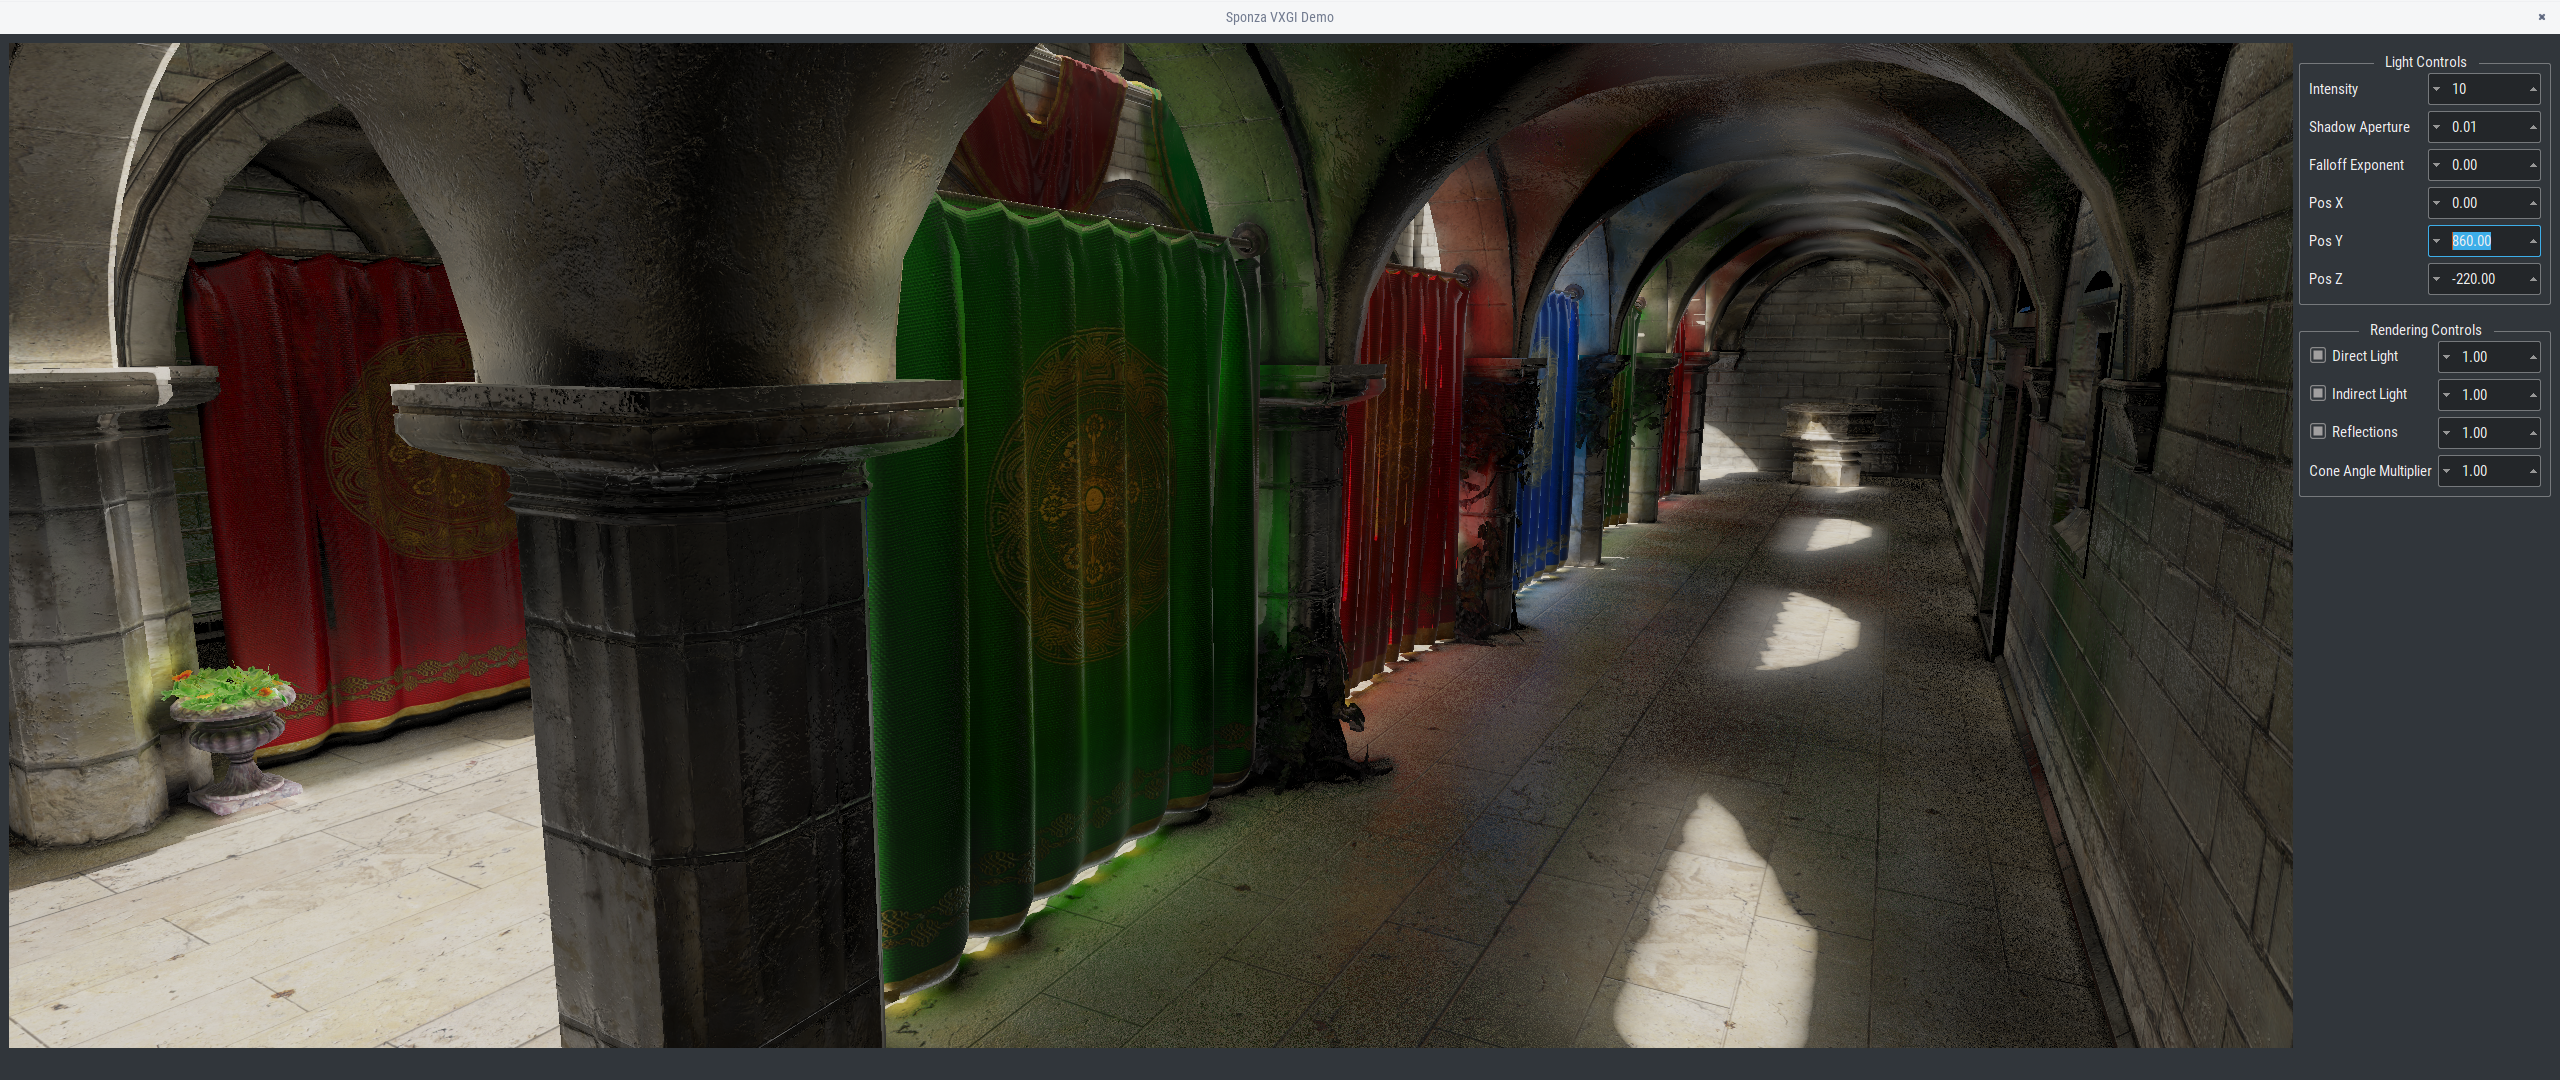Toggle the Reflections checkbox
The height and width of the screenshot is (1080, 2560).
(x=2318, y=431)
